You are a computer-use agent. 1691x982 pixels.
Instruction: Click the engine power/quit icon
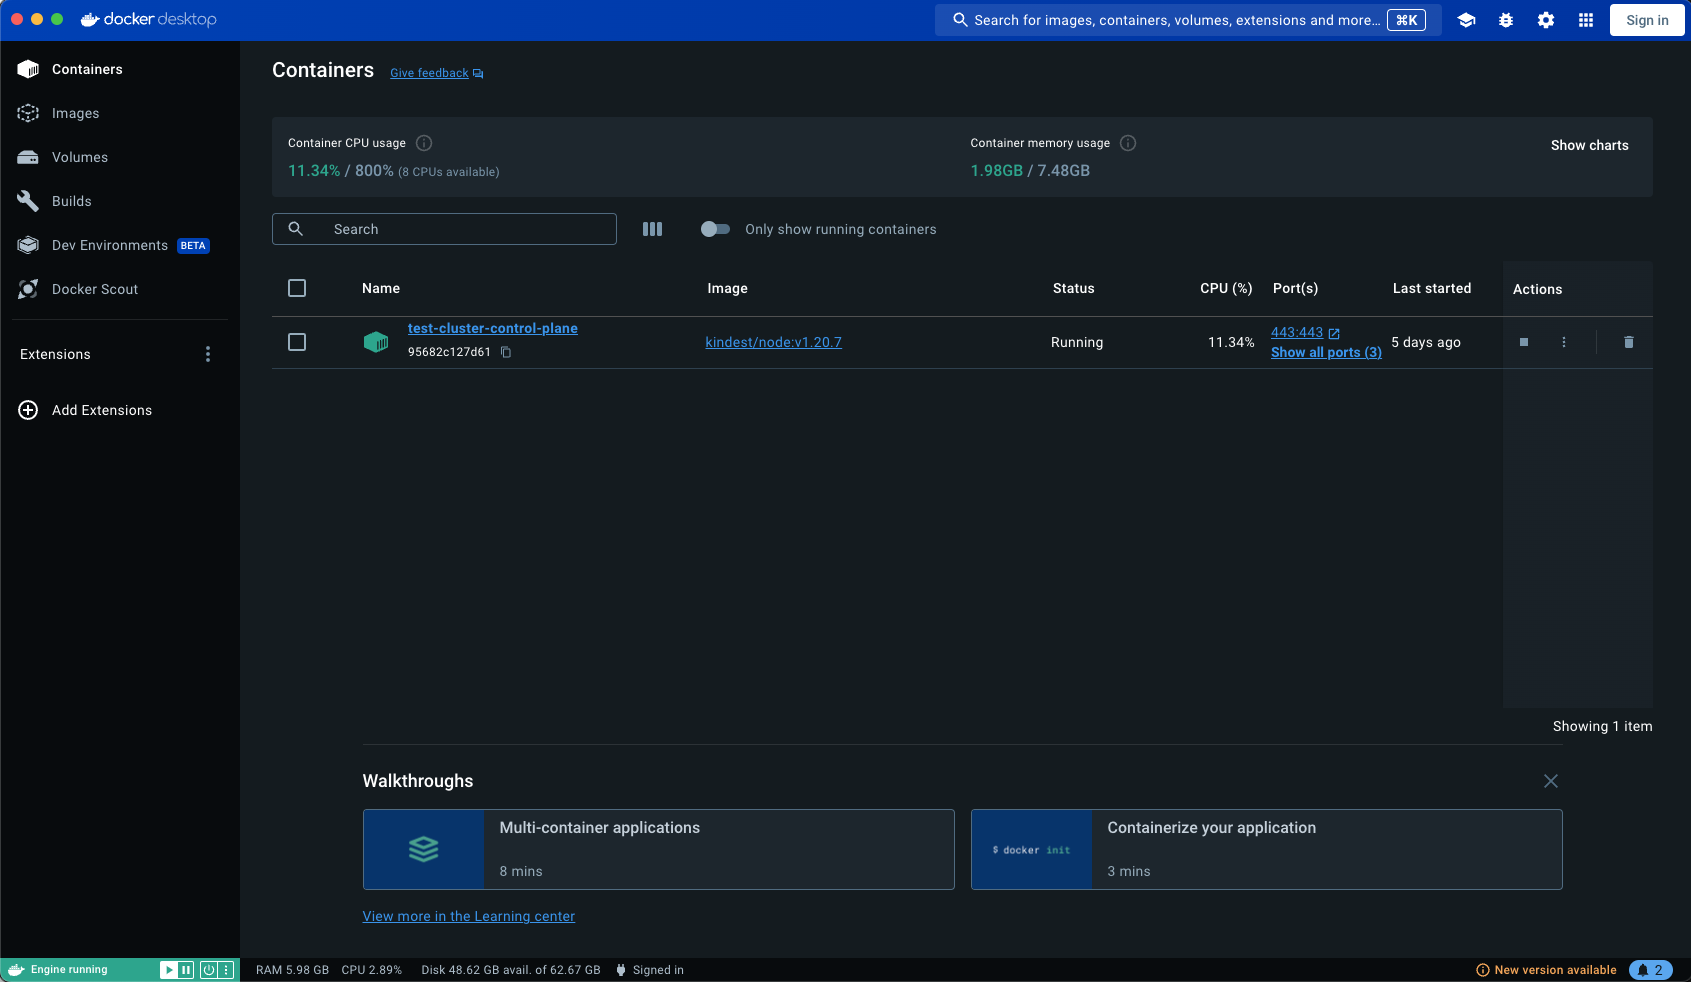pos(209,970)
